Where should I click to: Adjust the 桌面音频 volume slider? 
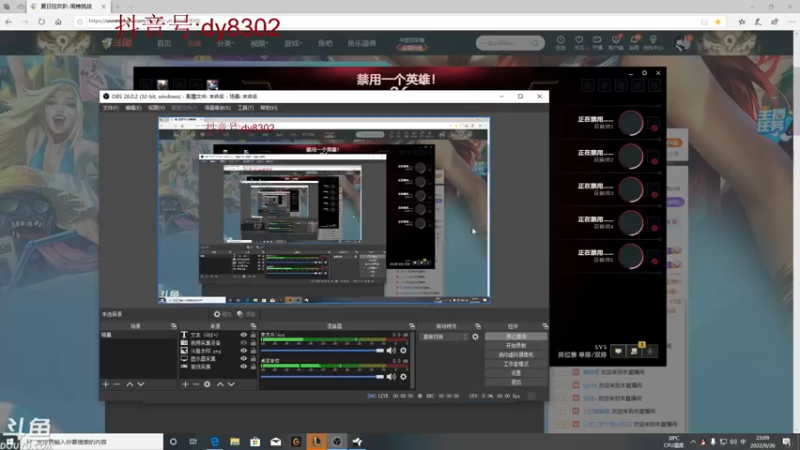coord(322,377)
